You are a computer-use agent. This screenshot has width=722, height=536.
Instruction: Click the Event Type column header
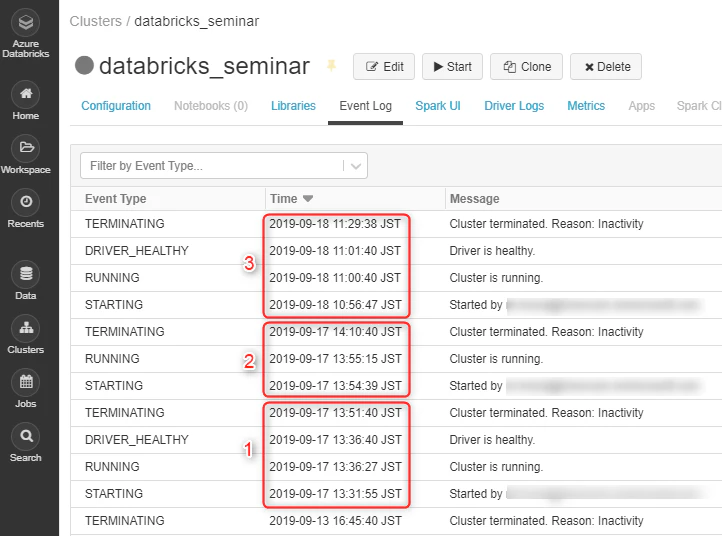point(116,199)
